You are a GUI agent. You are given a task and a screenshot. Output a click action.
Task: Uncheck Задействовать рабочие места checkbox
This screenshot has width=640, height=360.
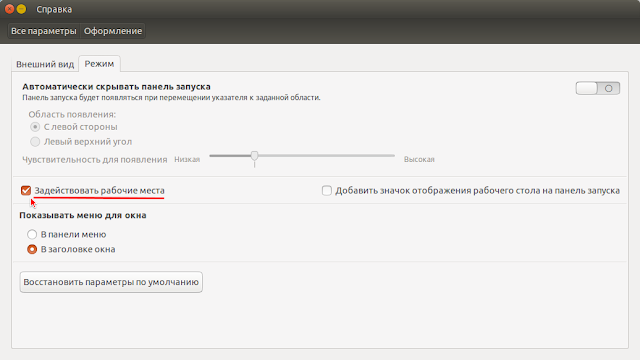coord(26,191)
